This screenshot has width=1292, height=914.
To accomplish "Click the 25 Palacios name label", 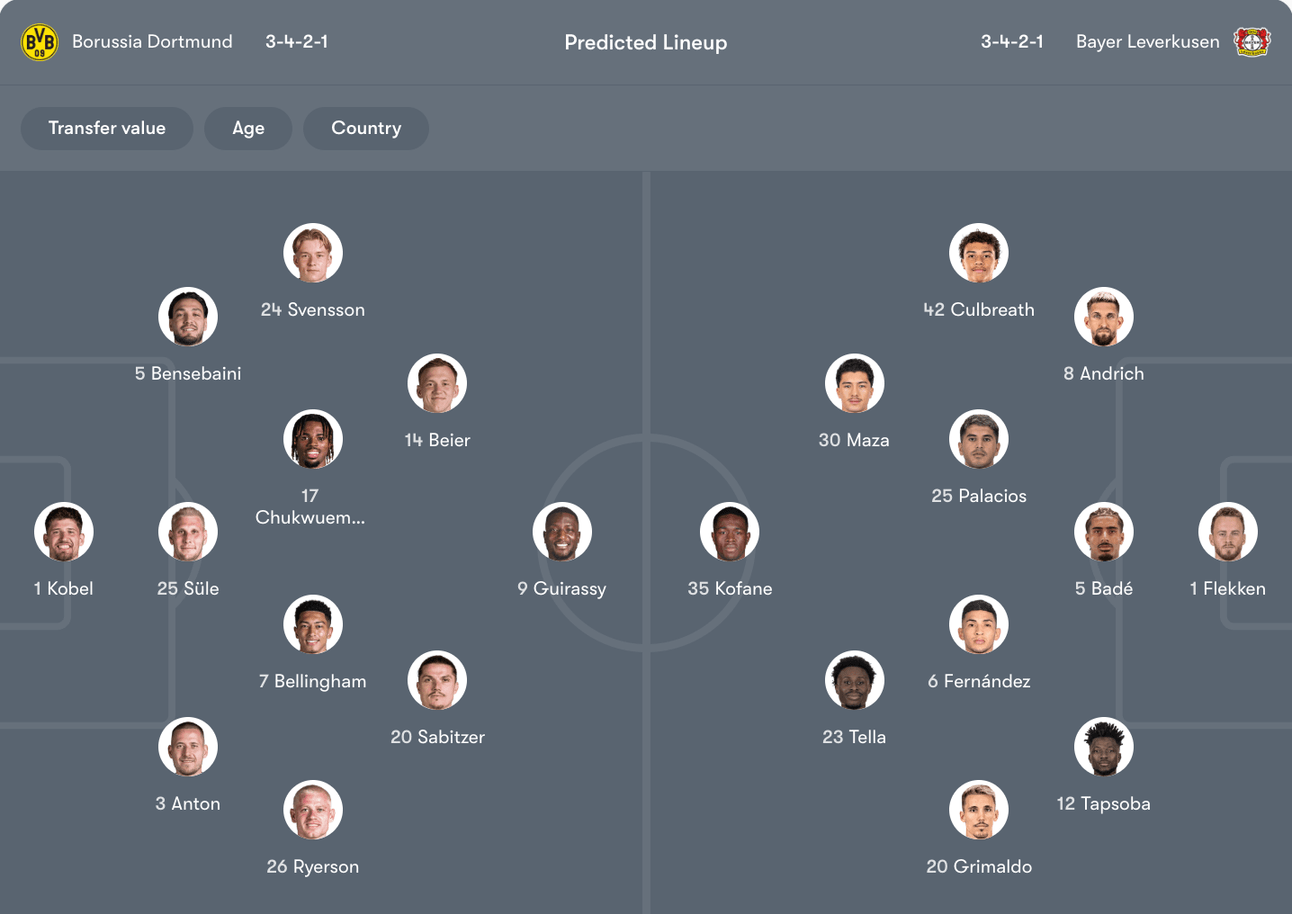I will pos(979,496).
